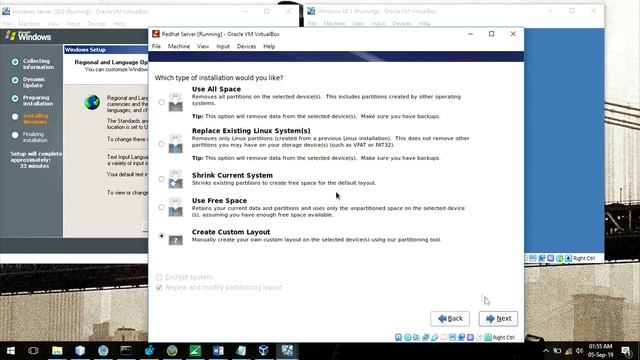This screenshot has height=360, width=640.
Task: Click volume icon in system tray
Action: pos(579,351)
